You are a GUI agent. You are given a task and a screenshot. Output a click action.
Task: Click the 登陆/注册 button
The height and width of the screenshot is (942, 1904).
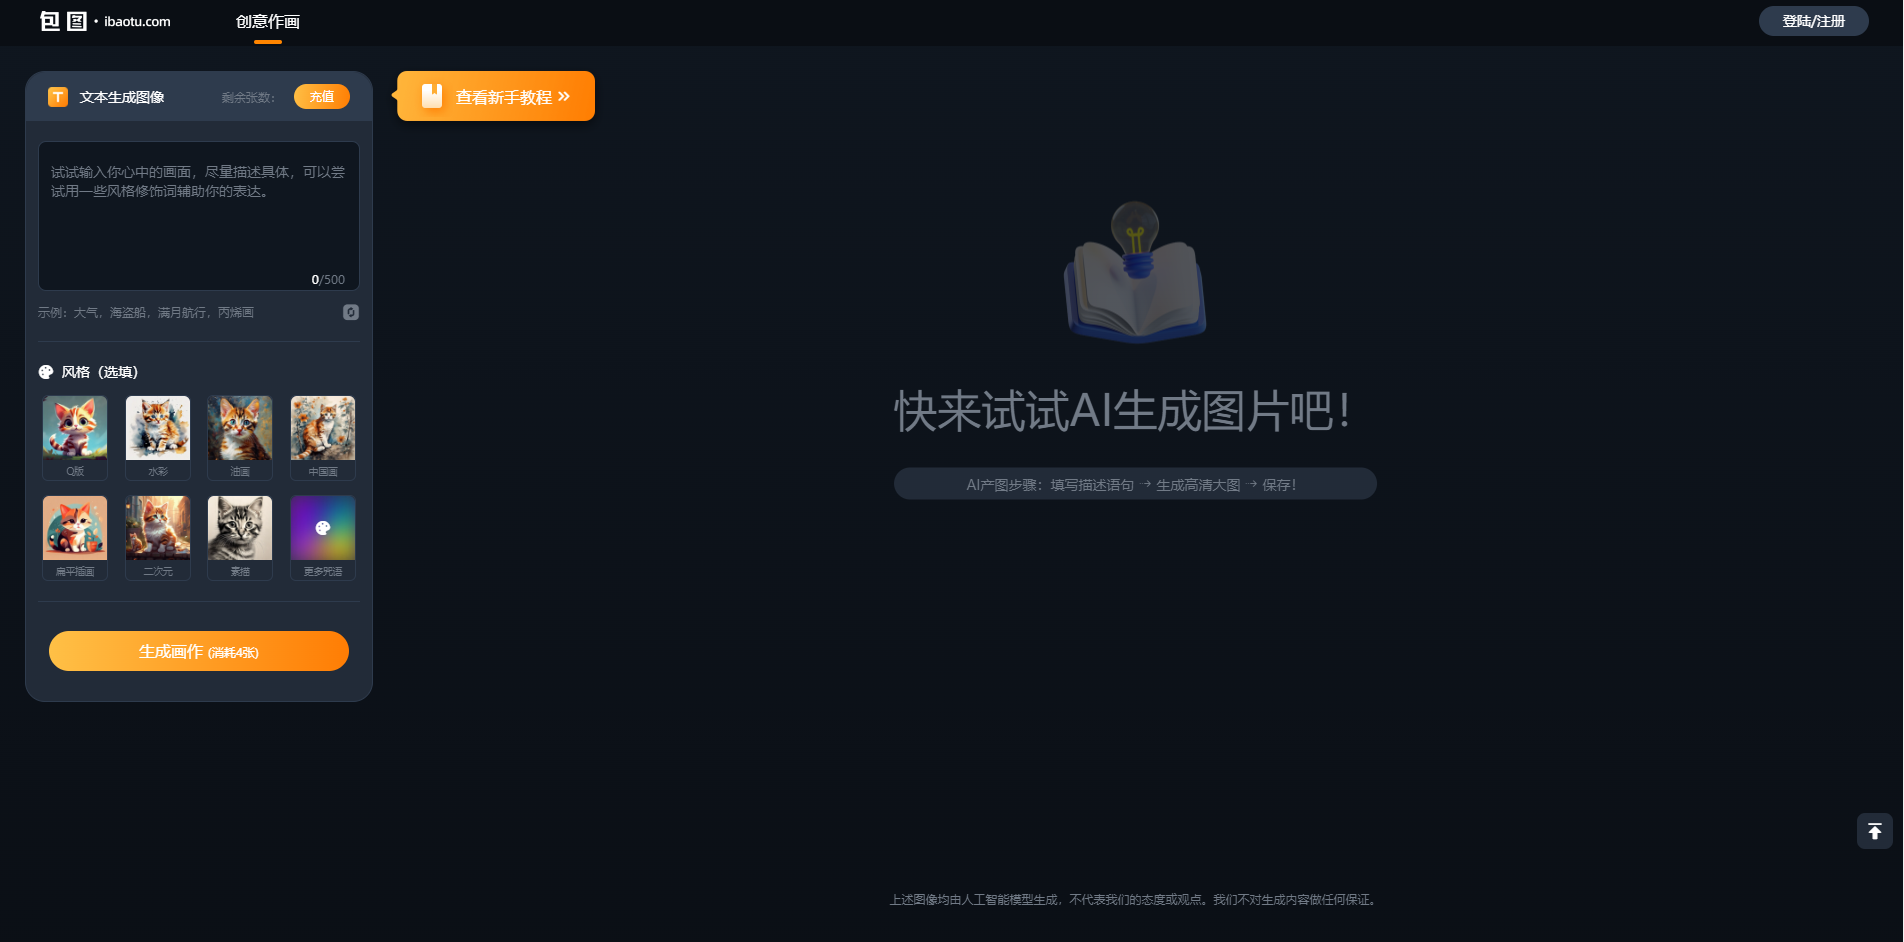pyautogui.click(x=1812, y=21)
